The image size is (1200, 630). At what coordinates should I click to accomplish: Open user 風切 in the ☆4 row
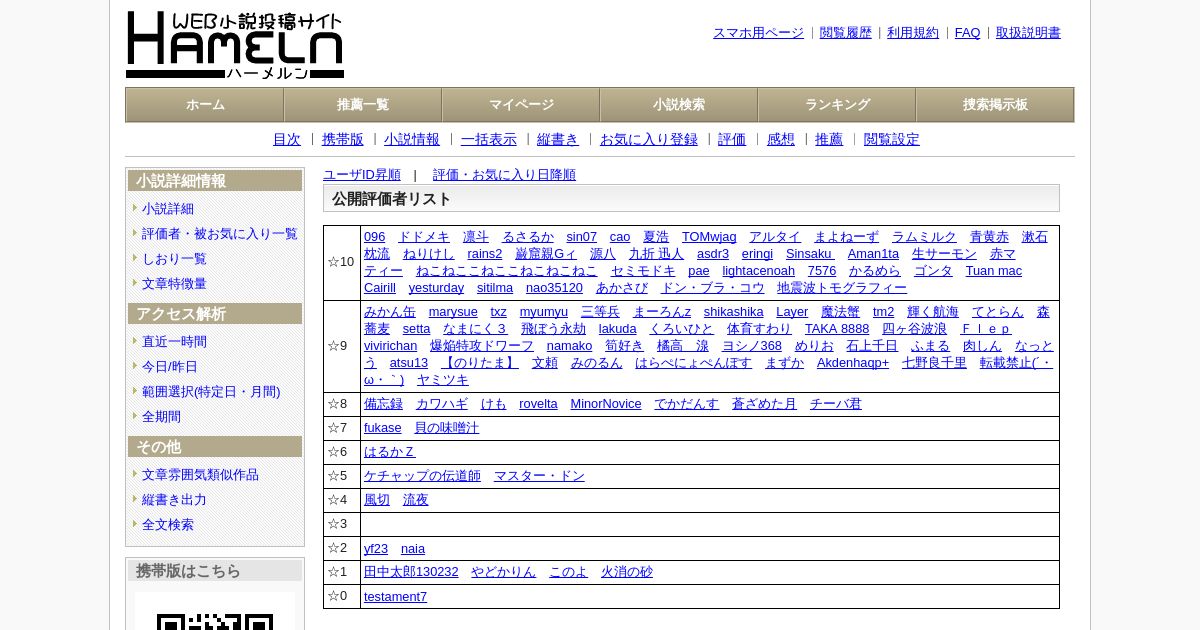(377, 500)
